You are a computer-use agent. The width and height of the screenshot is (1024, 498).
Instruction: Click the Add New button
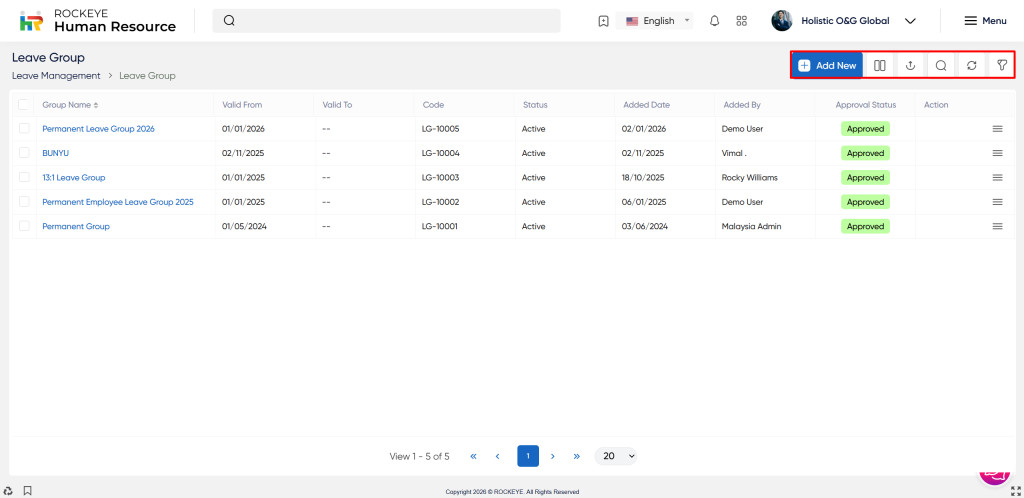pyautogui.click(x=827, y=66)
